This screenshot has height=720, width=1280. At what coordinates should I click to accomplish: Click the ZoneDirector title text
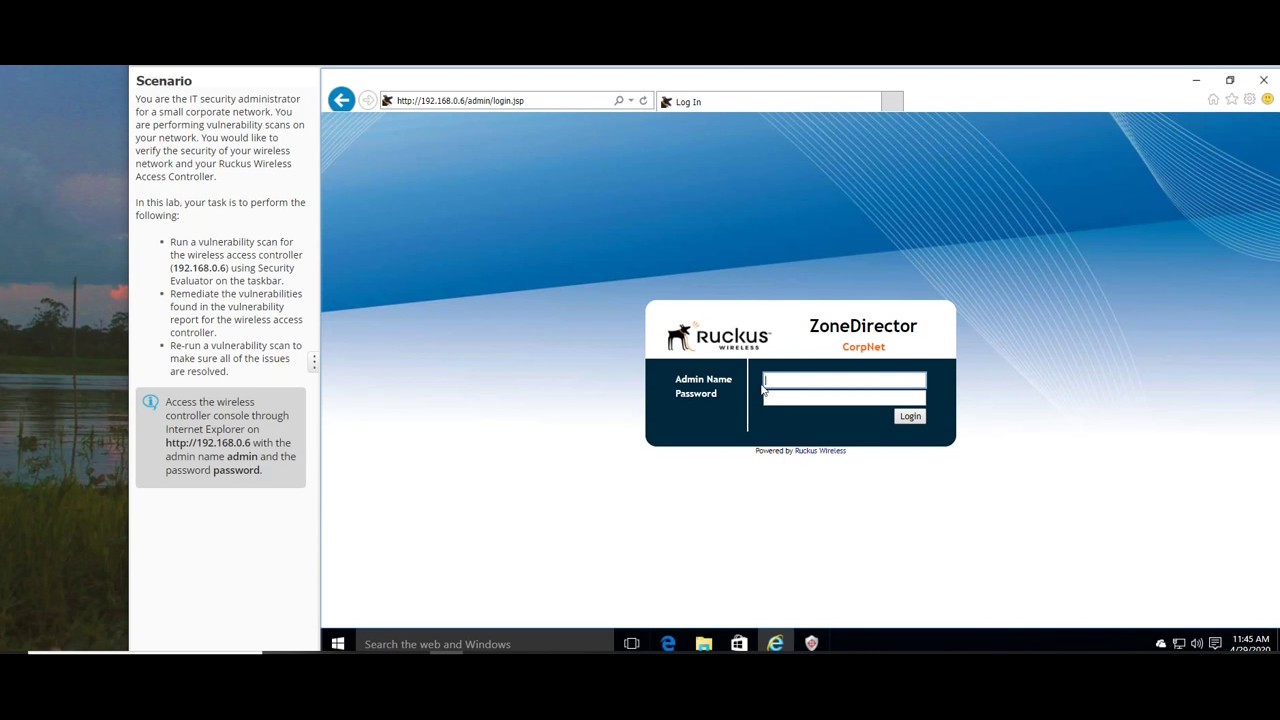click(863, 326)
